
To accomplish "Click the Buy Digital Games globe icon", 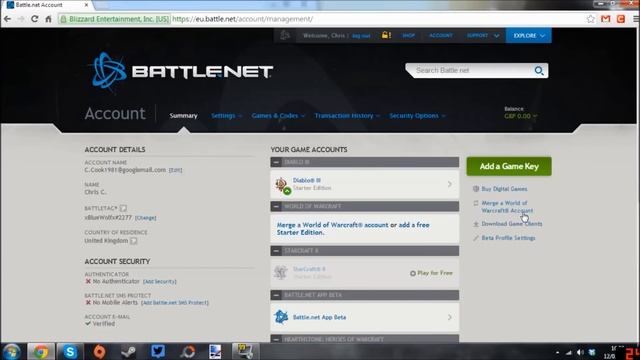I will pyautogui.click(x=476, y=189).
